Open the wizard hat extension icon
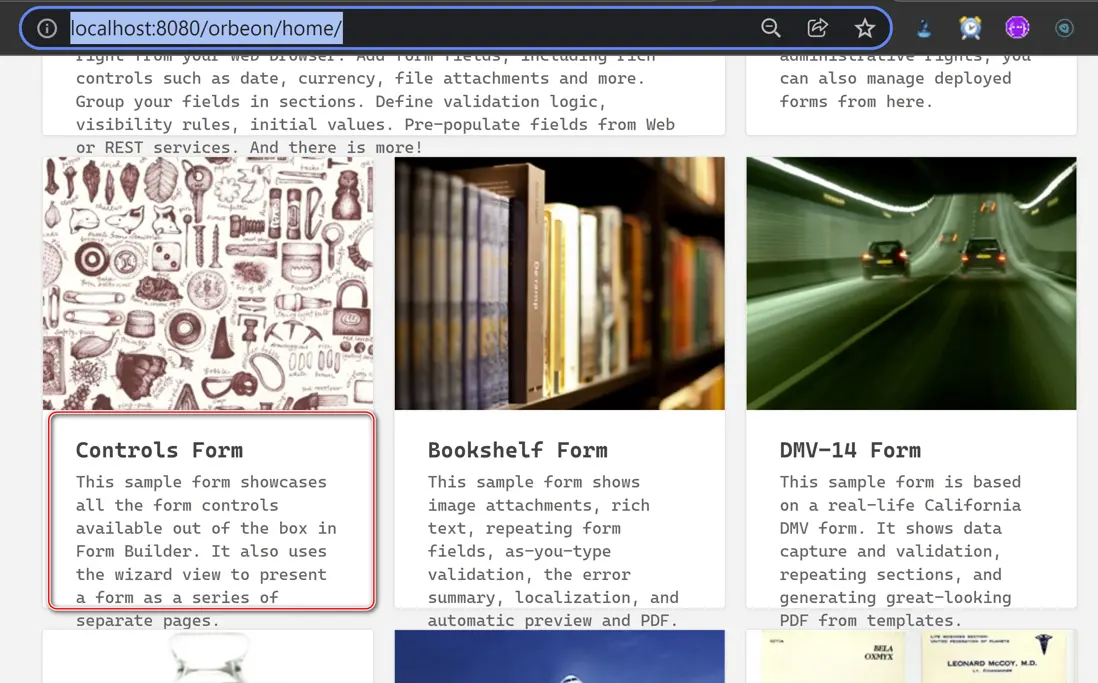 [x=924, y=28]
